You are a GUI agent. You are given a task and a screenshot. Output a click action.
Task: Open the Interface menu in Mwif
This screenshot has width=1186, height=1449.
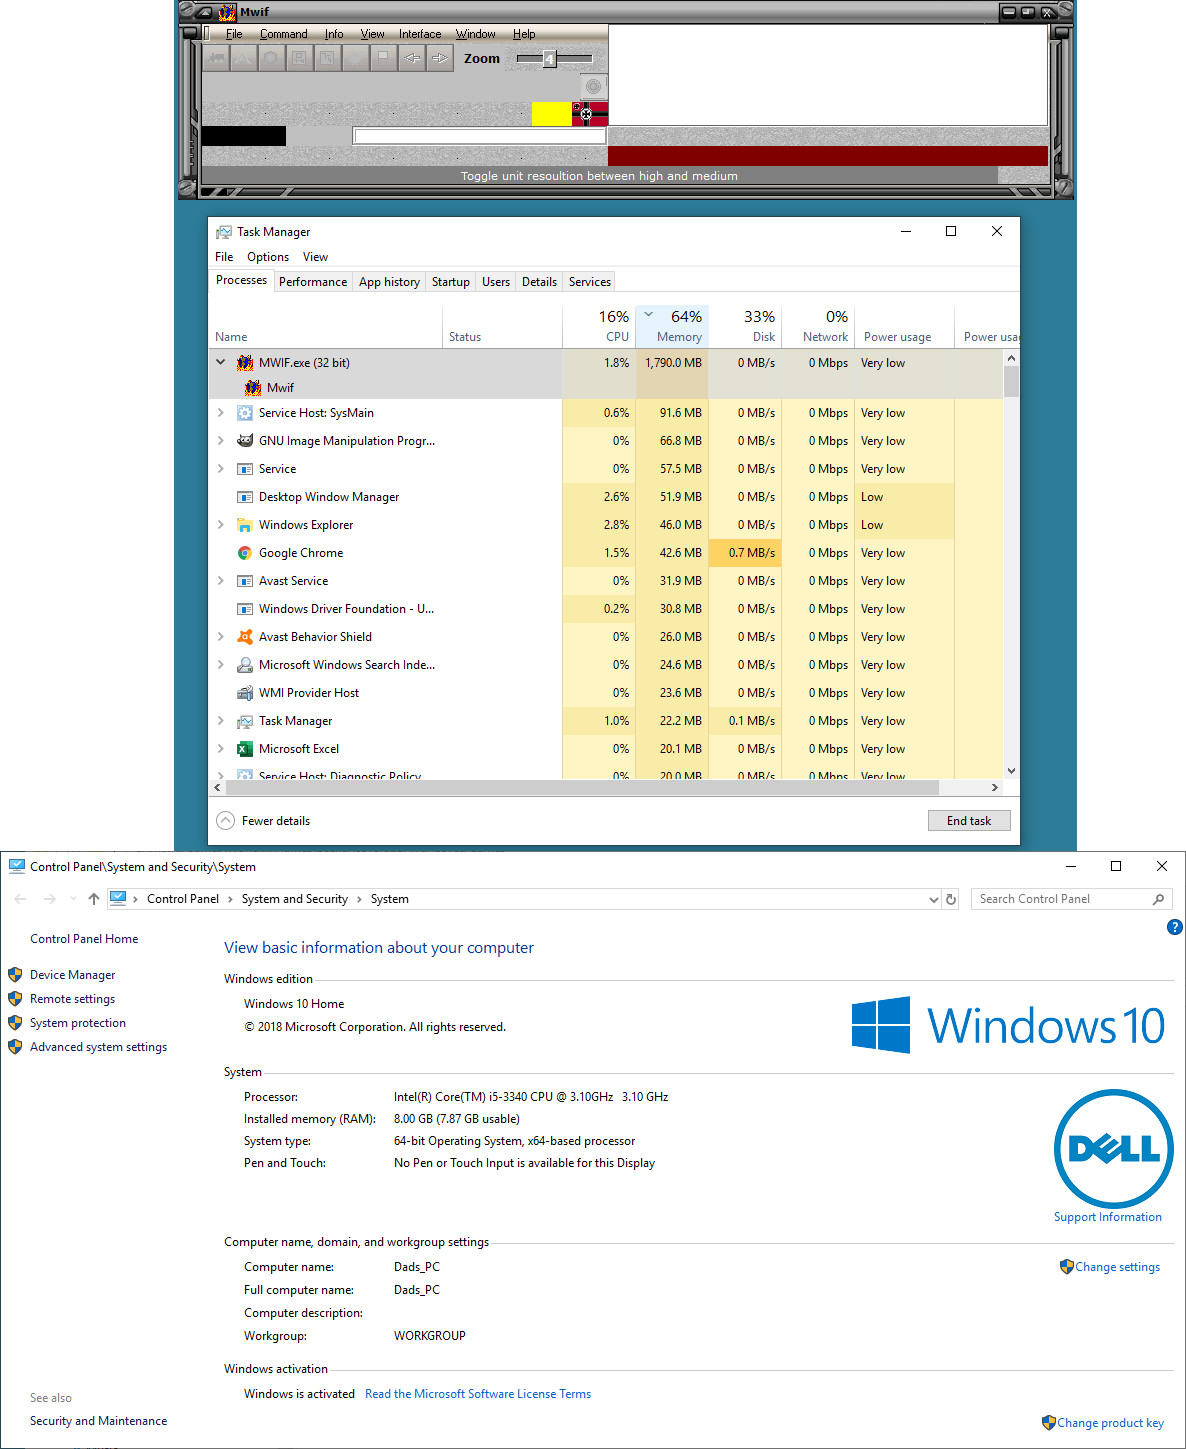[x=420, y=34]
